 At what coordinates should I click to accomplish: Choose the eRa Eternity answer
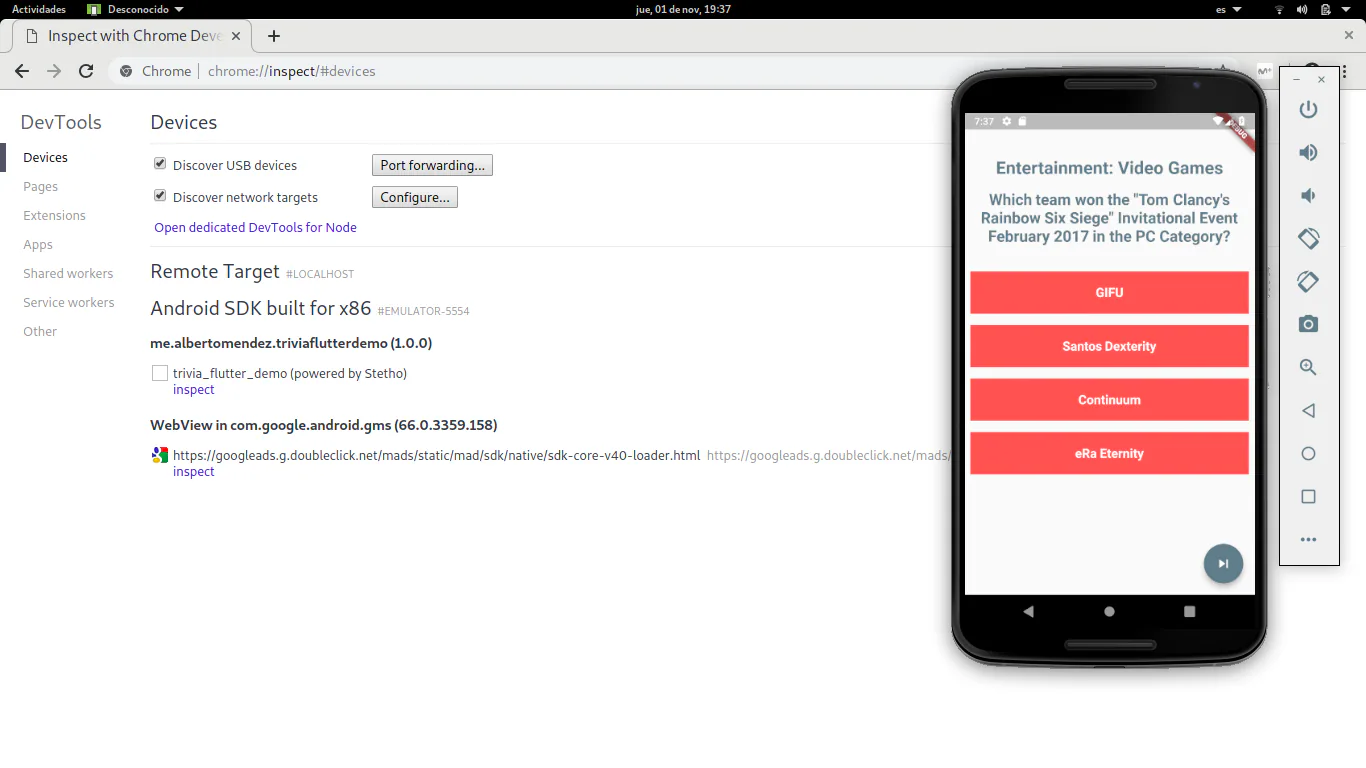(1109, 453)
